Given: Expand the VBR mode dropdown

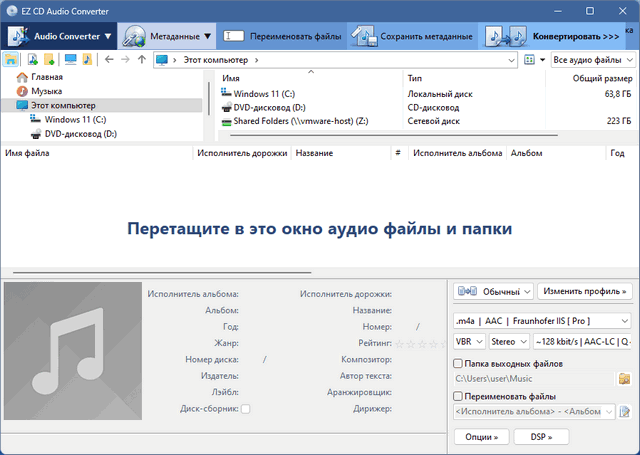Looking at the screenshot, I should (468, 342).
